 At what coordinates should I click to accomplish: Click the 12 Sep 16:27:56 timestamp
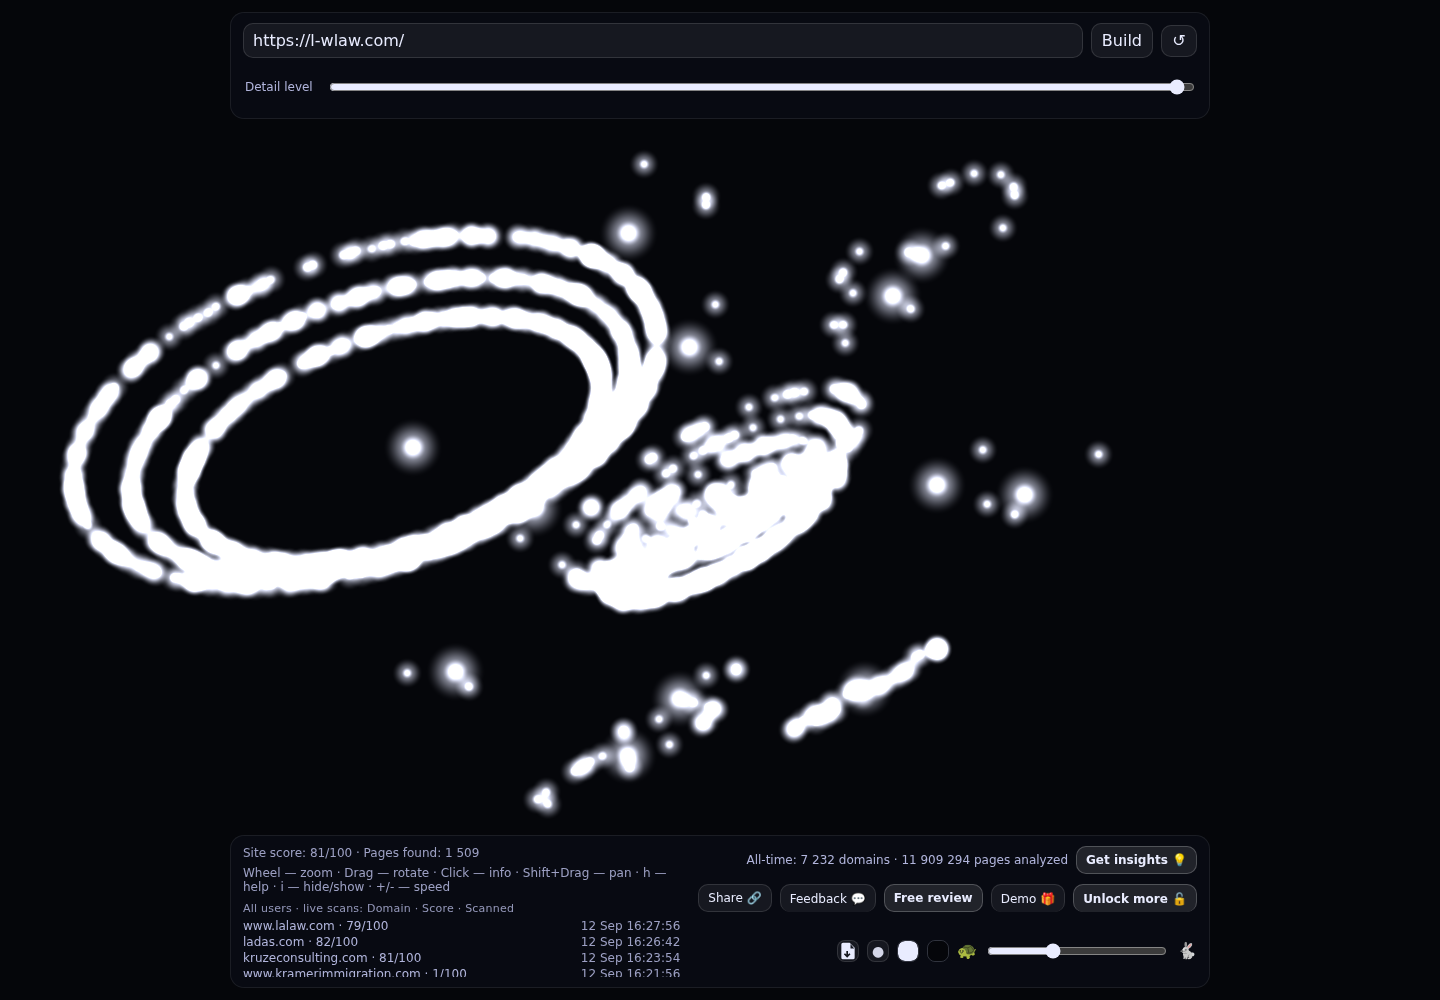click(630, 926)
